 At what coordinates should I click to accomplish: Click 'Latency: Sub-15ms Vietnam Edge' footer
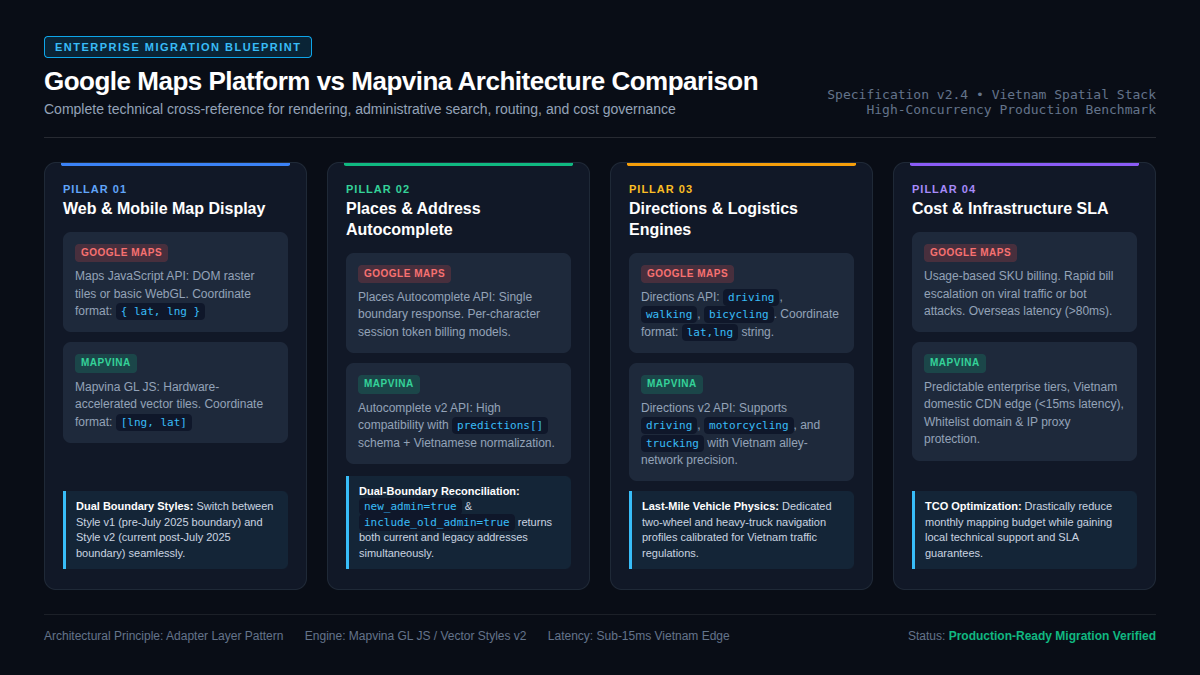(x=639, y=636)
